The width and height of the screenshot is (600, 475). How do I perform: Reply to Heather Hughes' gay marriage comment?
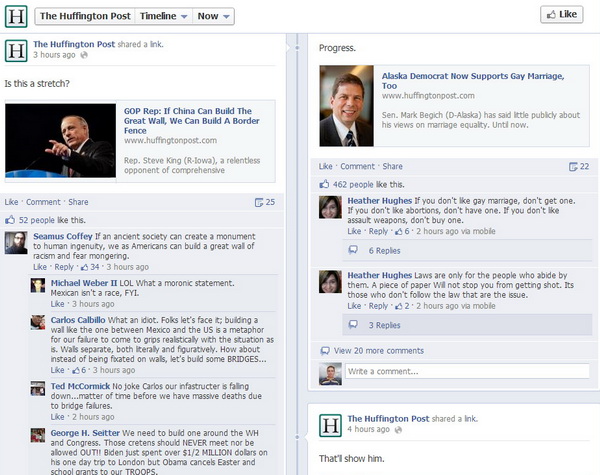[x=378, y=231]
